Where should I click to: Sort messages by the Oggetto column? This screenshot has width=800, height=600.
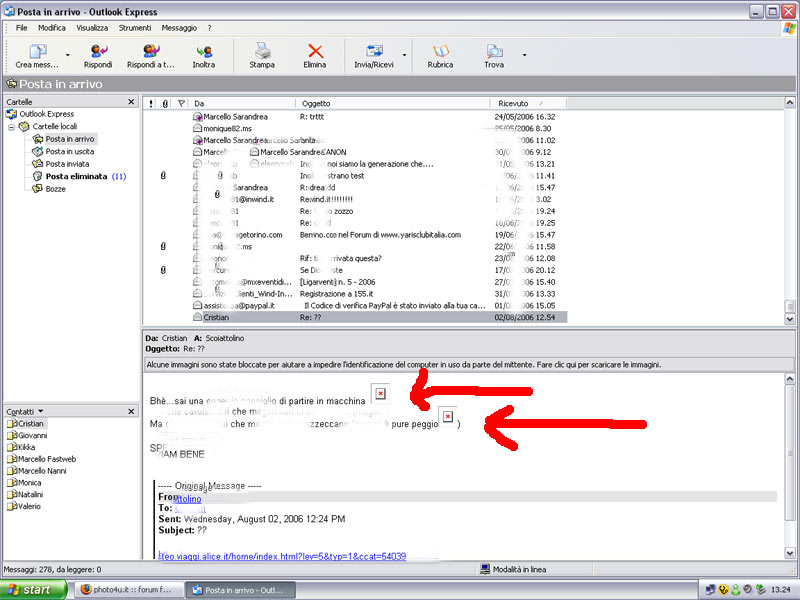(x=393, y=104)
